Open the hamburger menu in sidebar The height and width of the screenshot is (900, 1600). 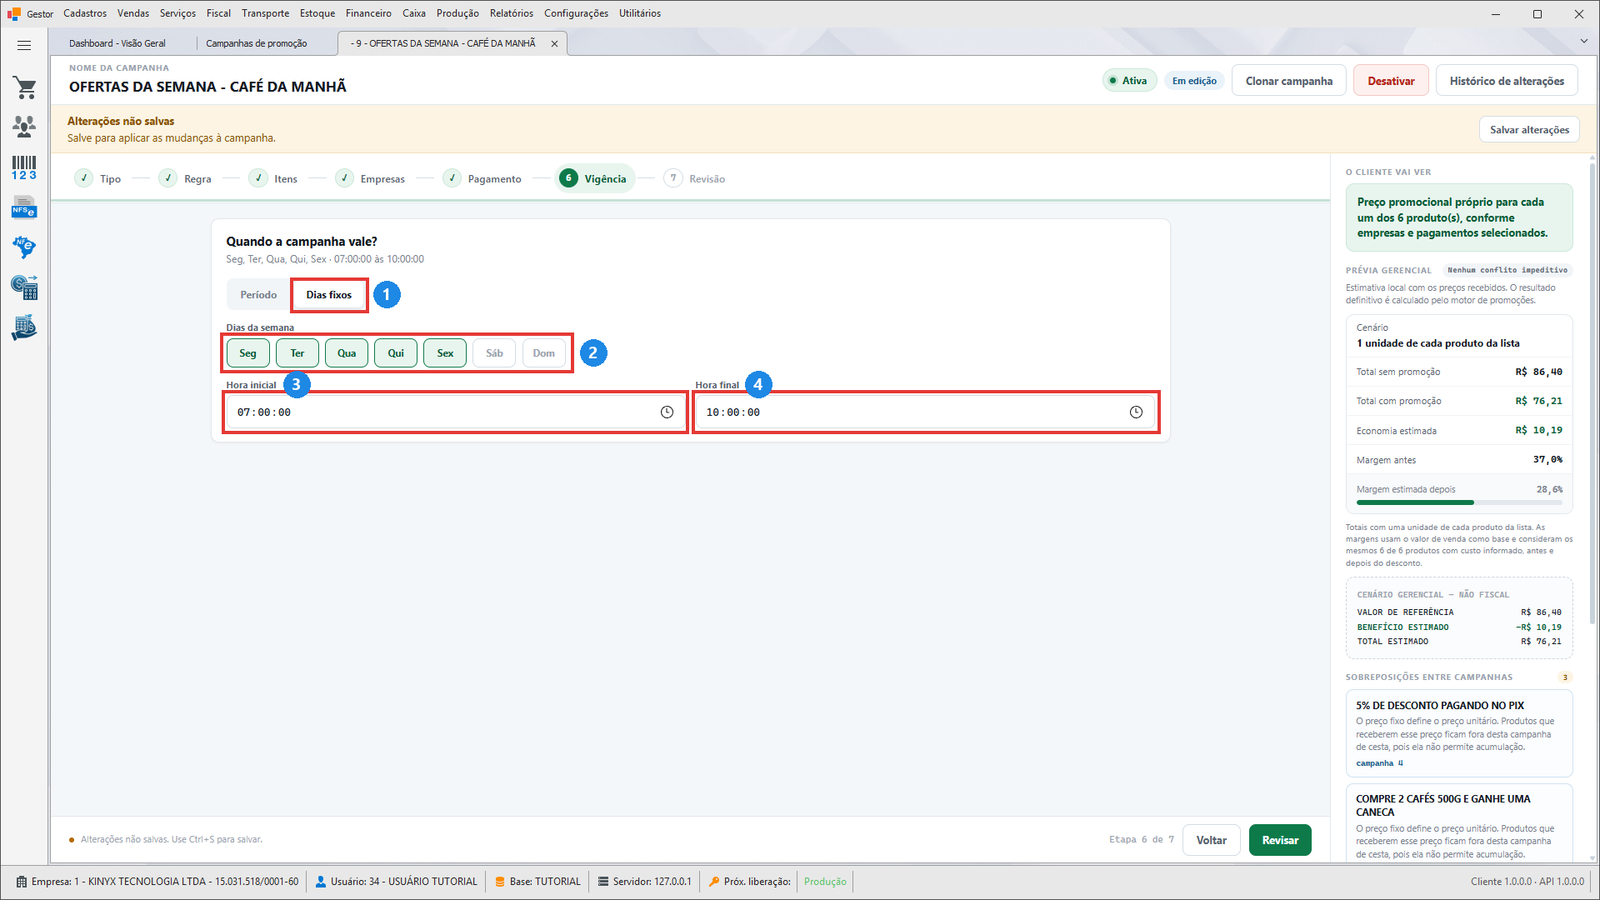[x=24, y=45]
